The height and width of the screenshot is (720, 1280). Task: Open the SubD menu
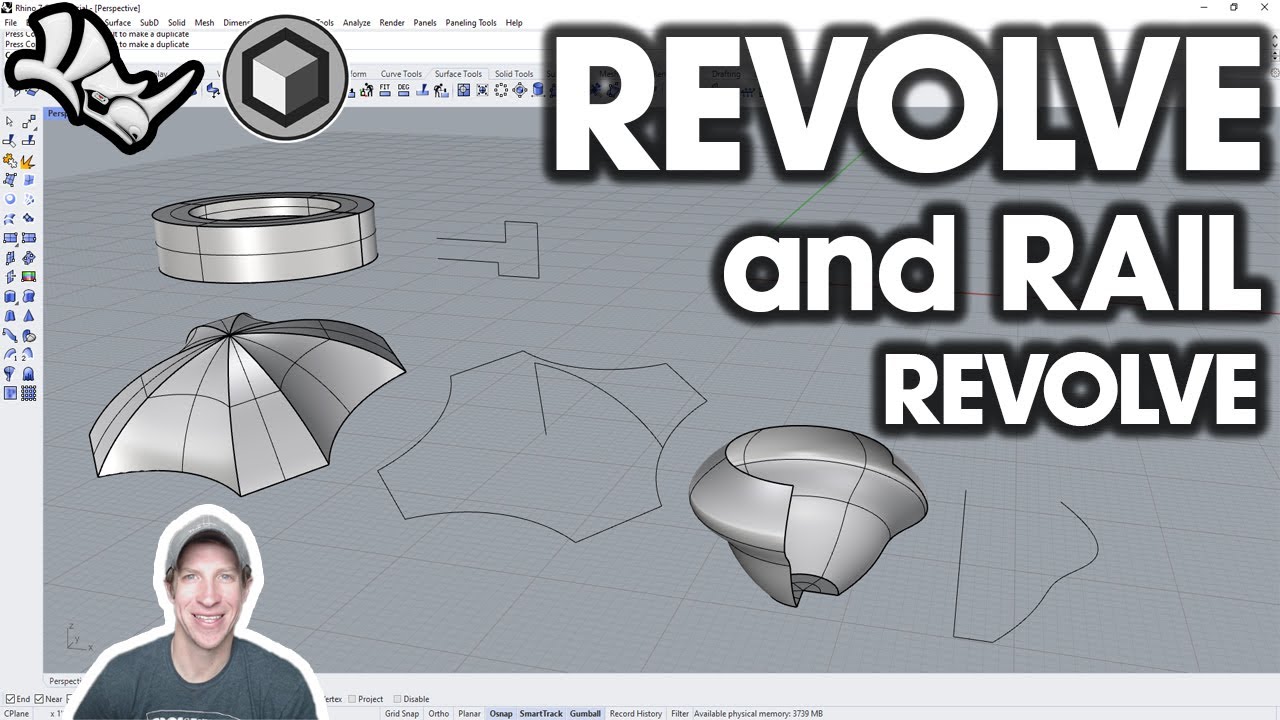tap(149, 22)
